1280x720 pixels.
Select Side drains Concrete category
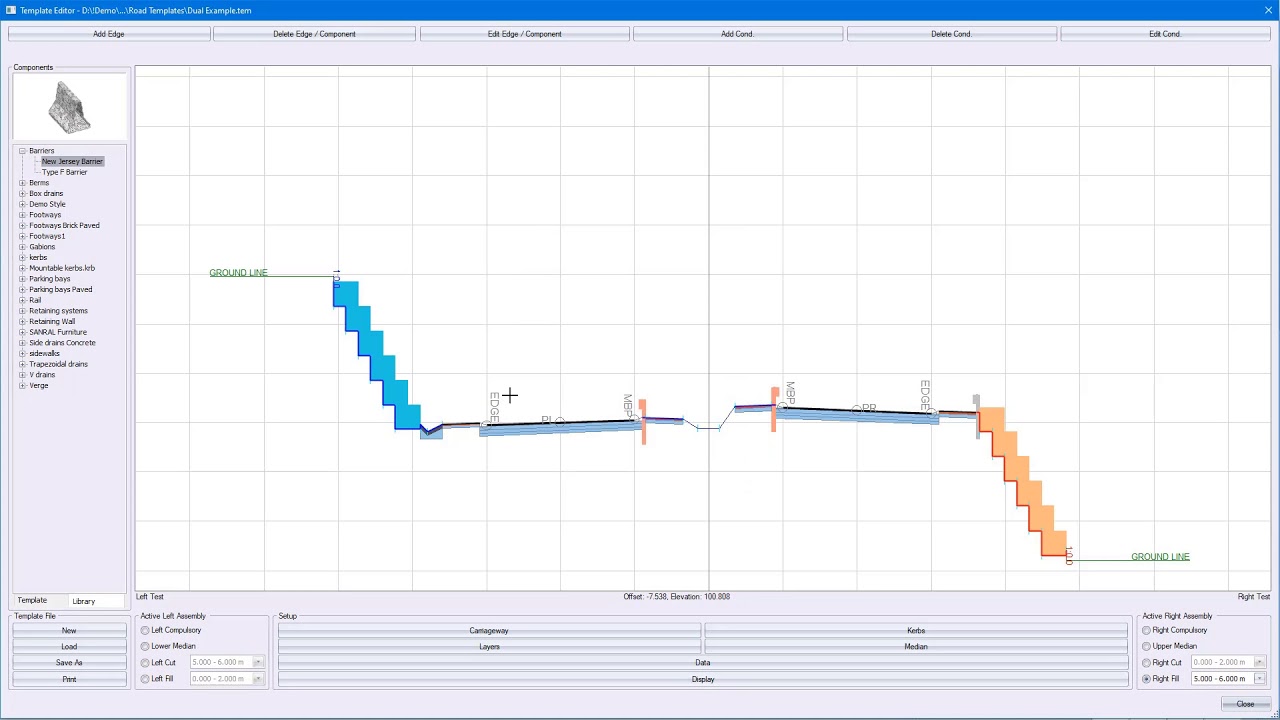tap(62, 343)
